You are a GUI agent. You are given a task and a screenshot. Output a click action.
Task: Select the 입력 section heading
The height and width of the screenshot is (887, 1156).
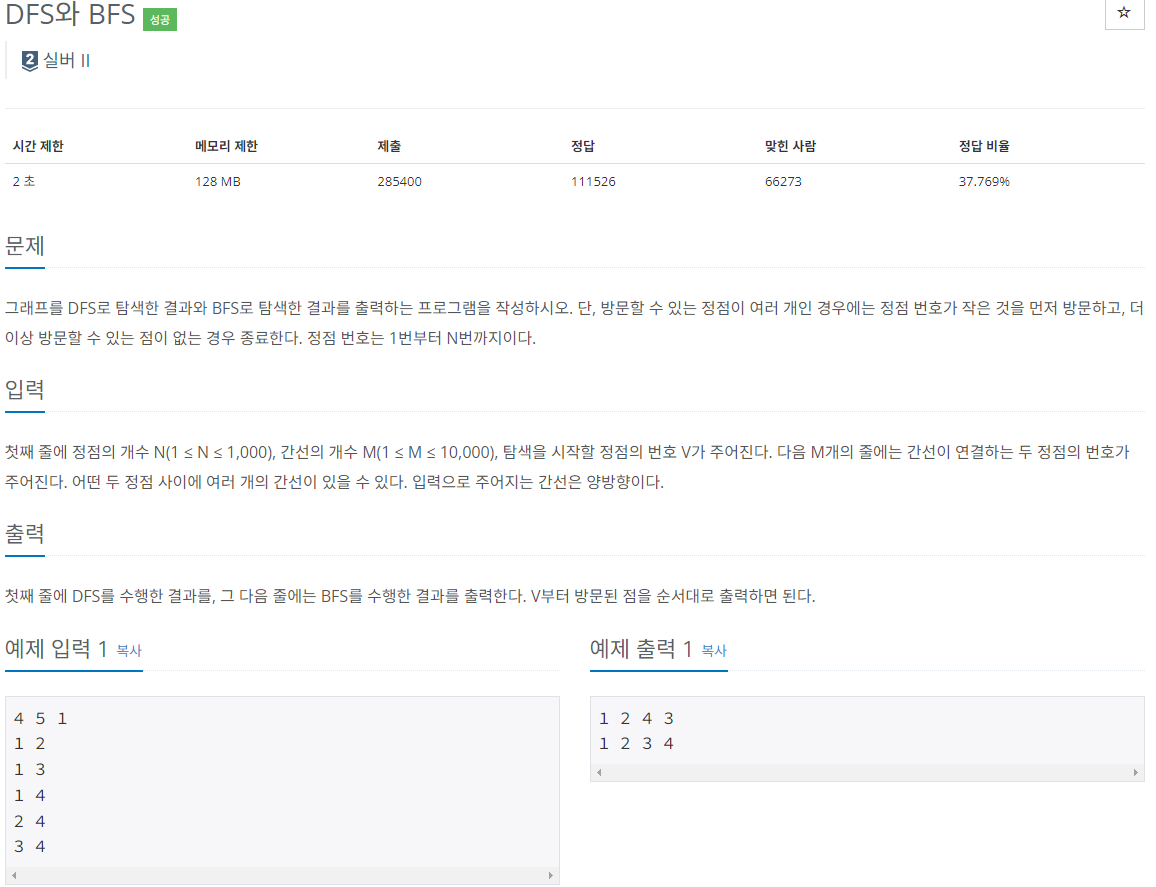[x=24, y=390]
